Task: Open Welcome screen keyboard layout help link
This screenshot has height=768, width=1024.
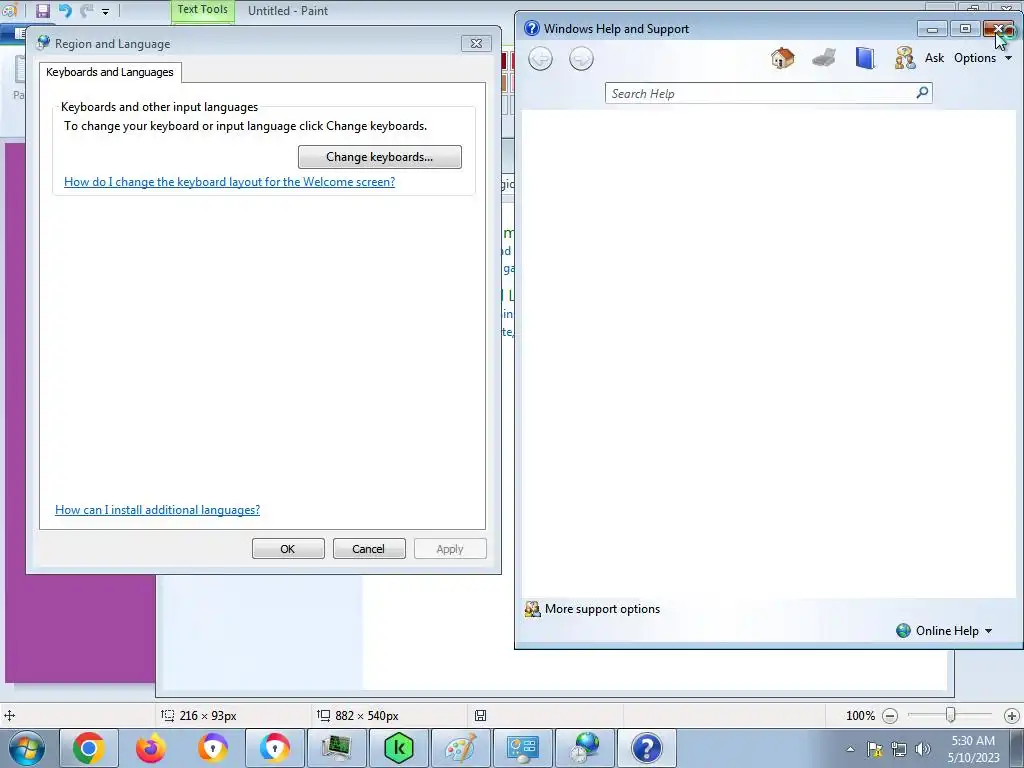Action: pyautogui.click(x=229, y=182)
